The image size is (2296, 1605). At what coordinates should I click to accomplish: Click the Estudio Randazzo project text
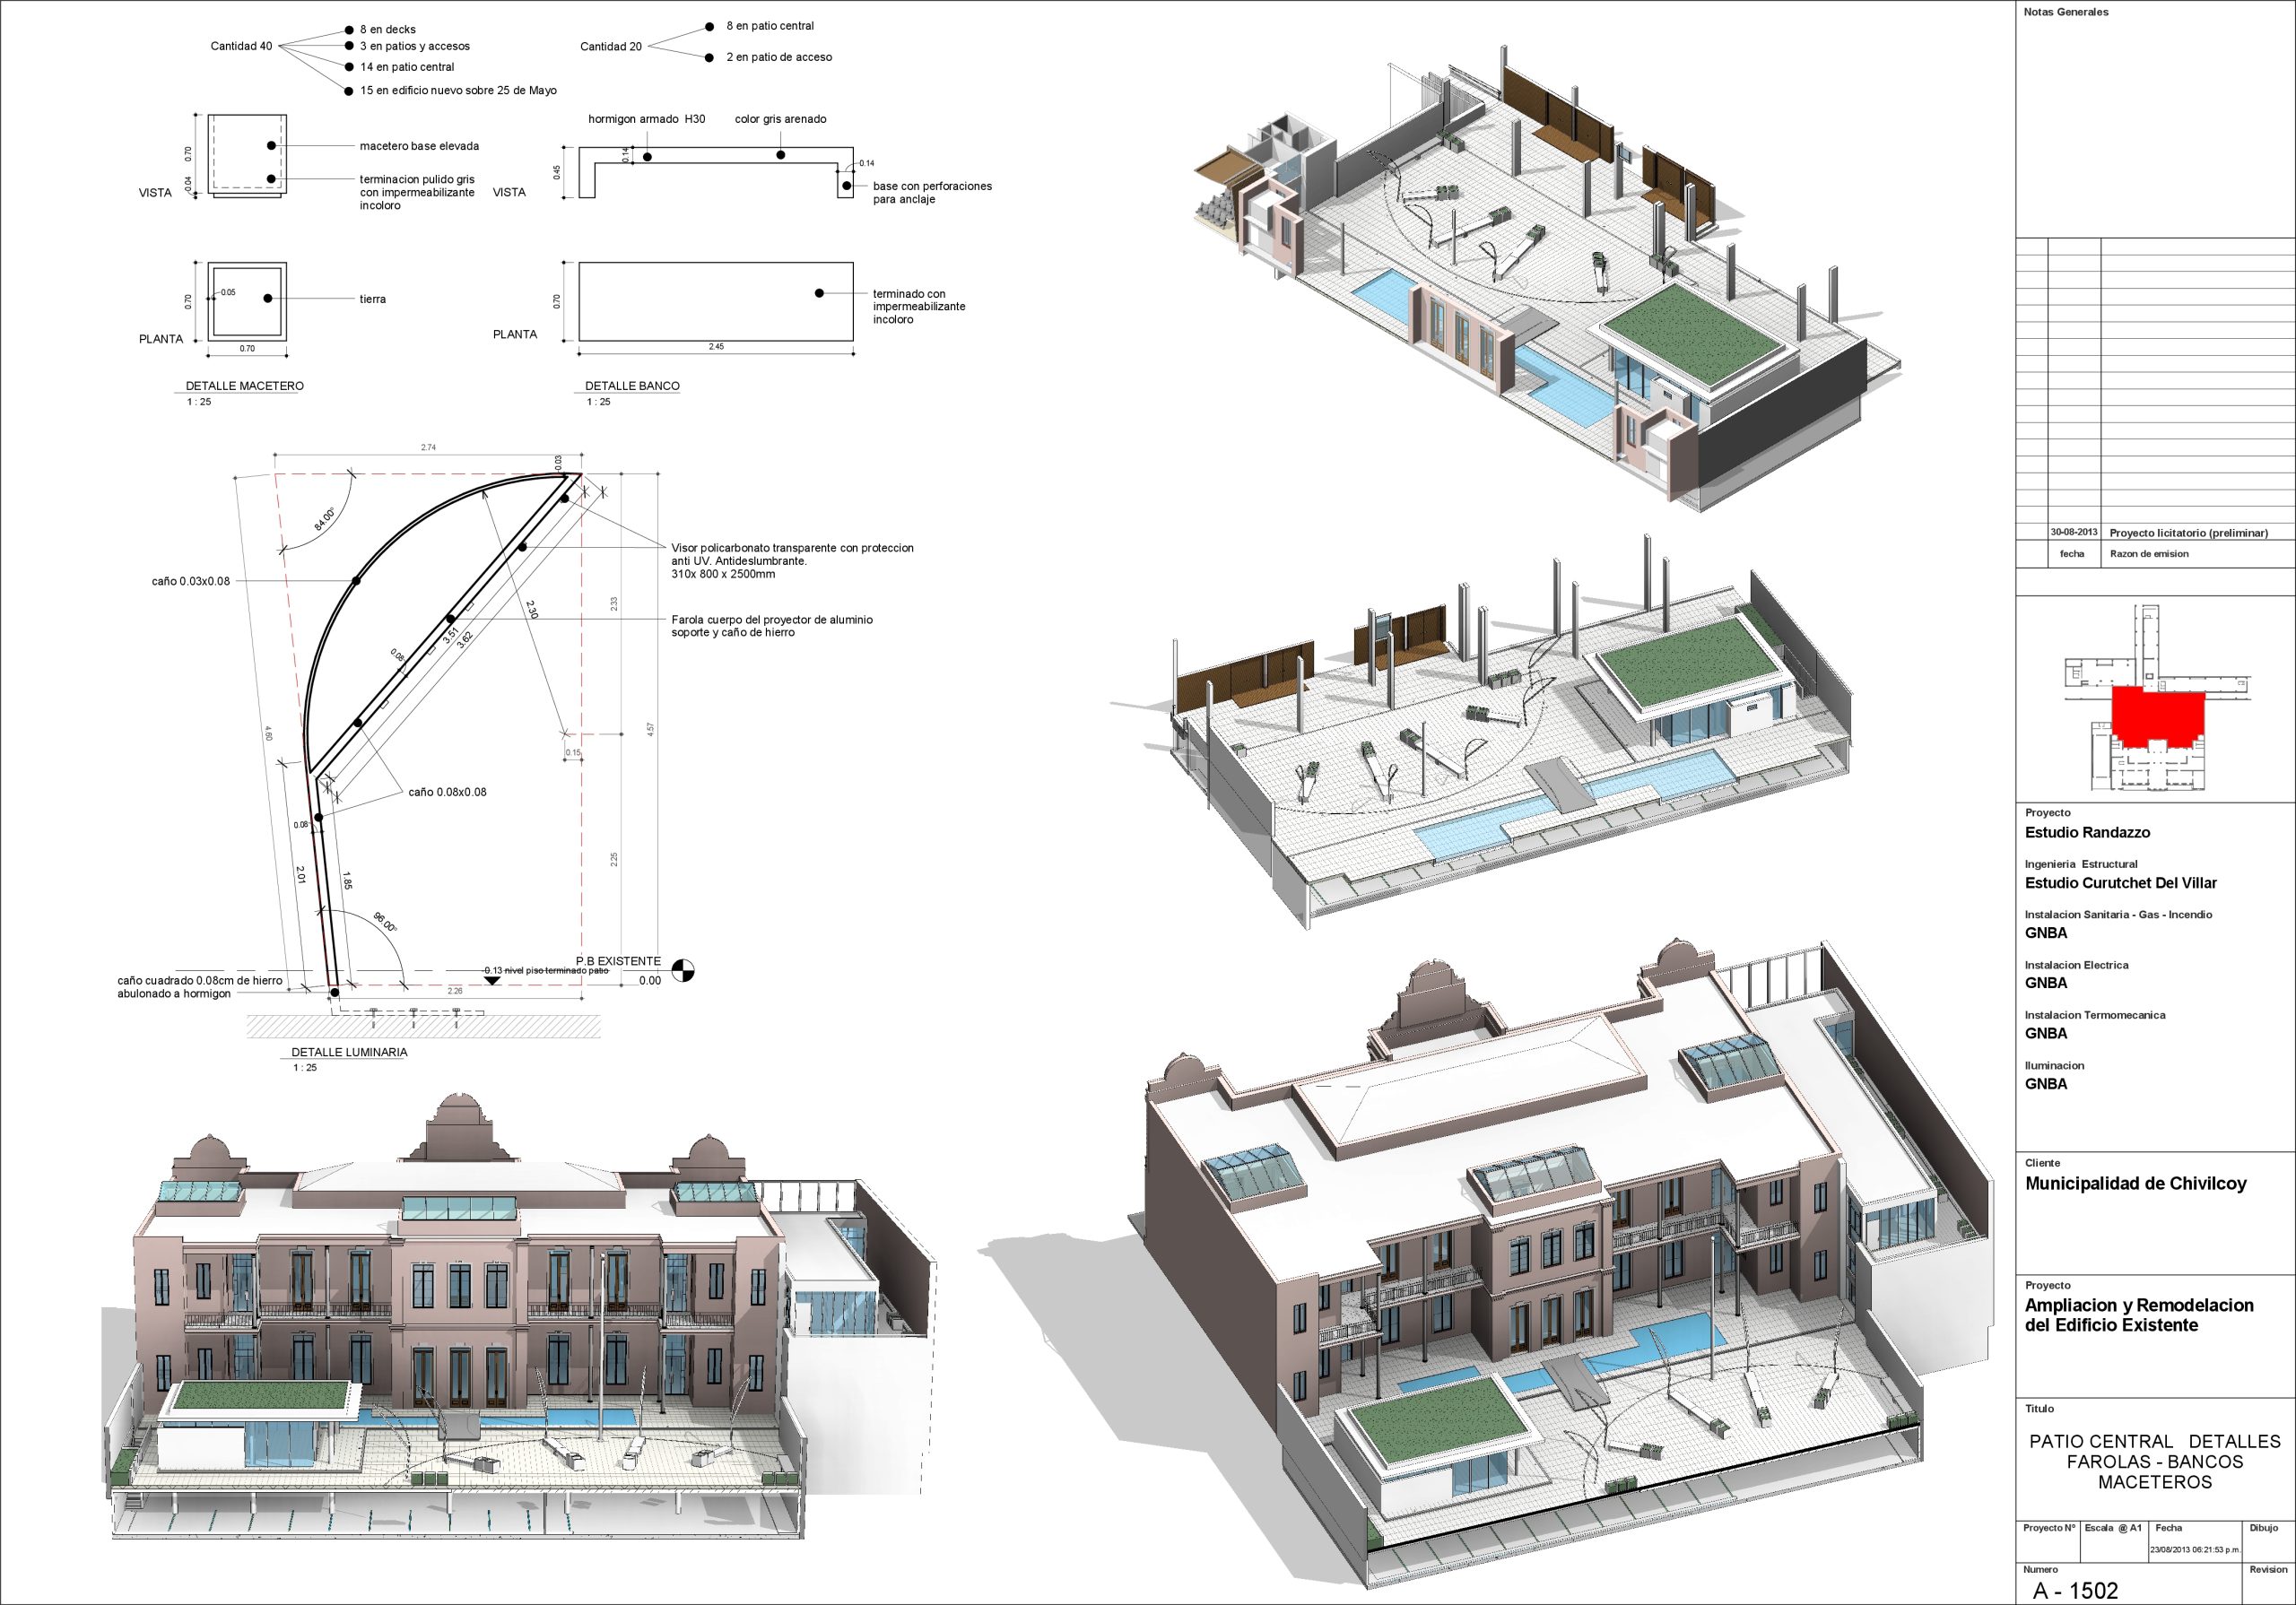2087,832
